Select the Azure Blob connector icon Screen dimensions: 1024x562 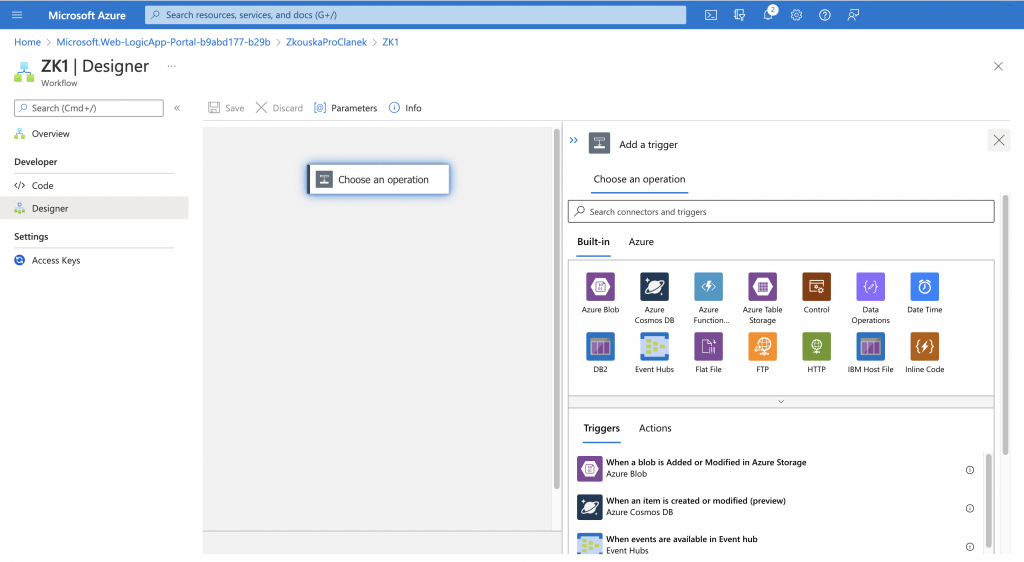point(600,287)
